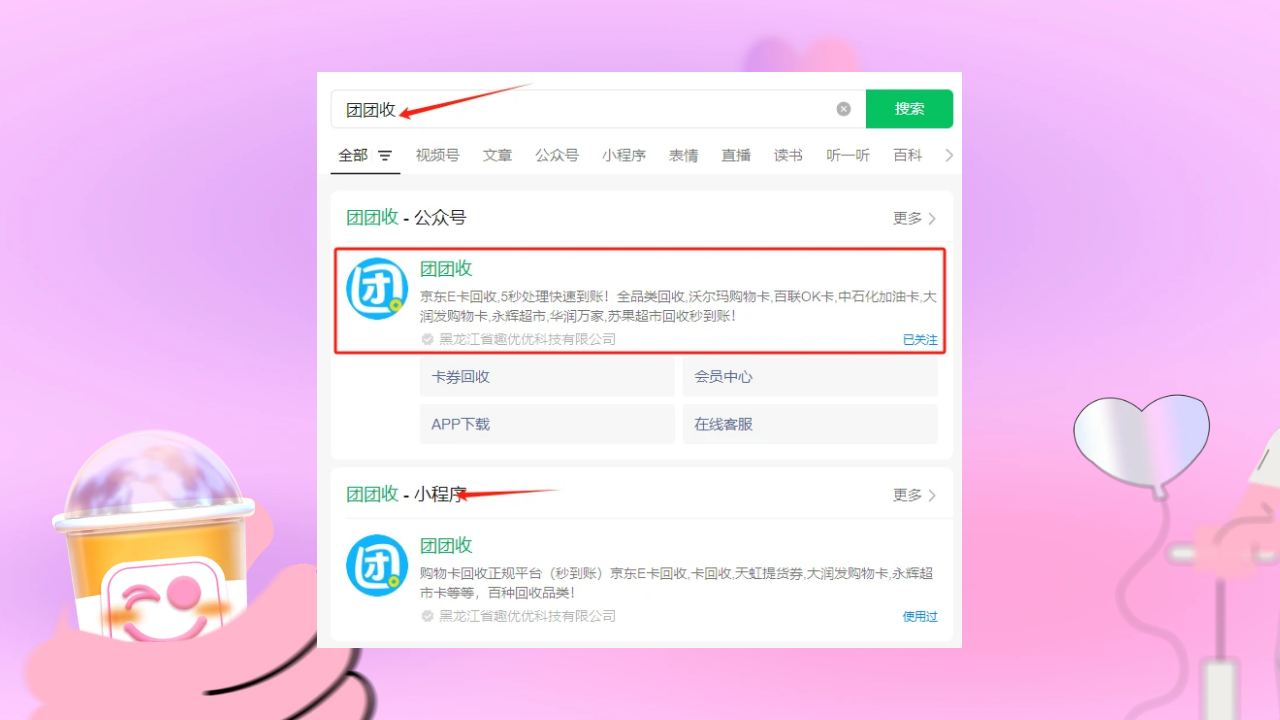Switch to the 读书 tab
1280x720 pixels.
[x=788, y=155]
